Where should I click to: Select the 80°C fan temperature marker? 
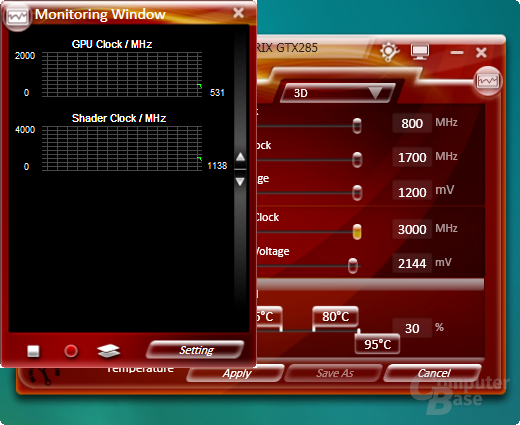click(335, 317)
